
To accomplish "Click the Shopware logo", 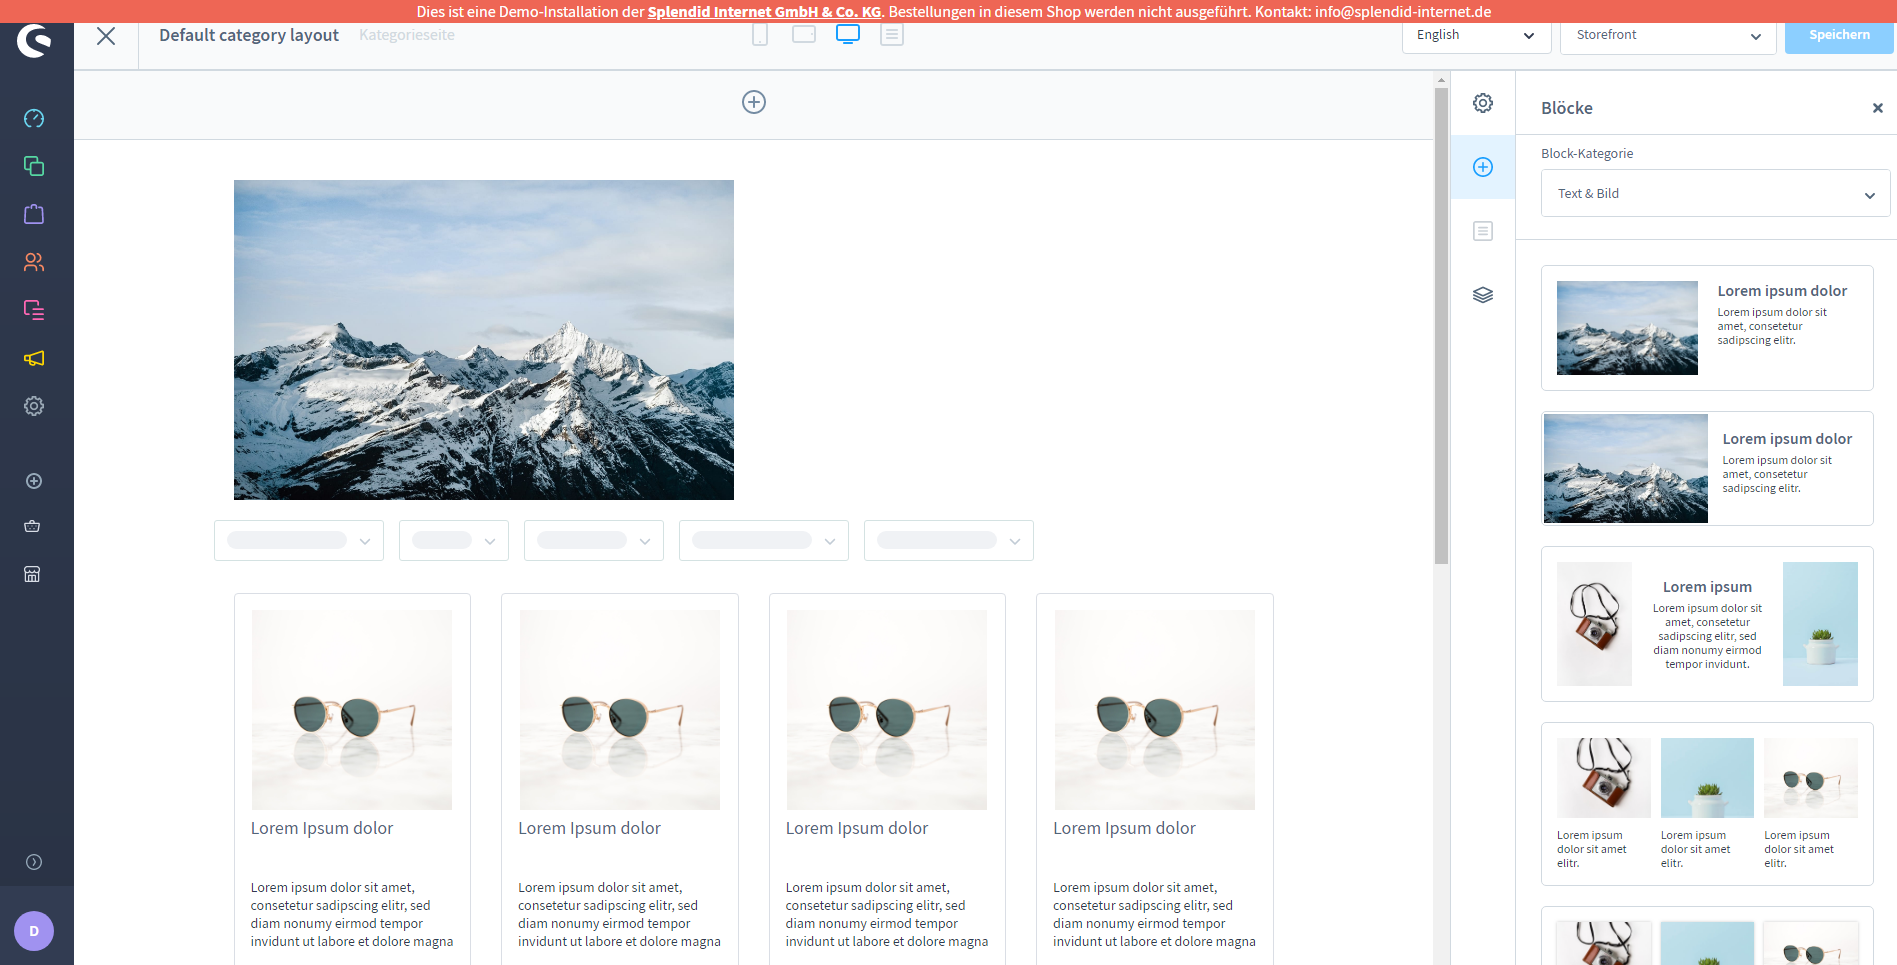I will coord(34,40).
